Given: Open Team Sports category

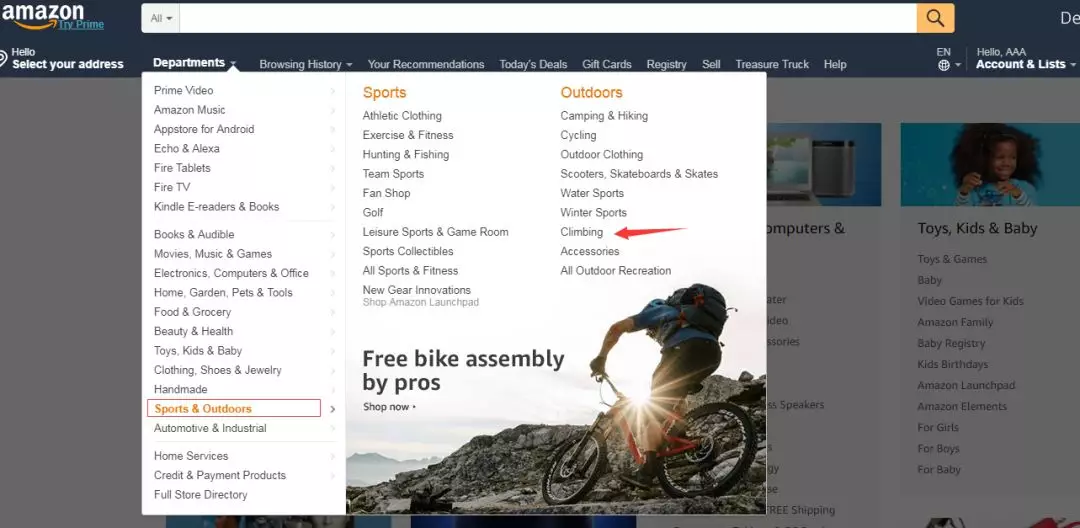Looking at the screenshot, I should 393,173.
